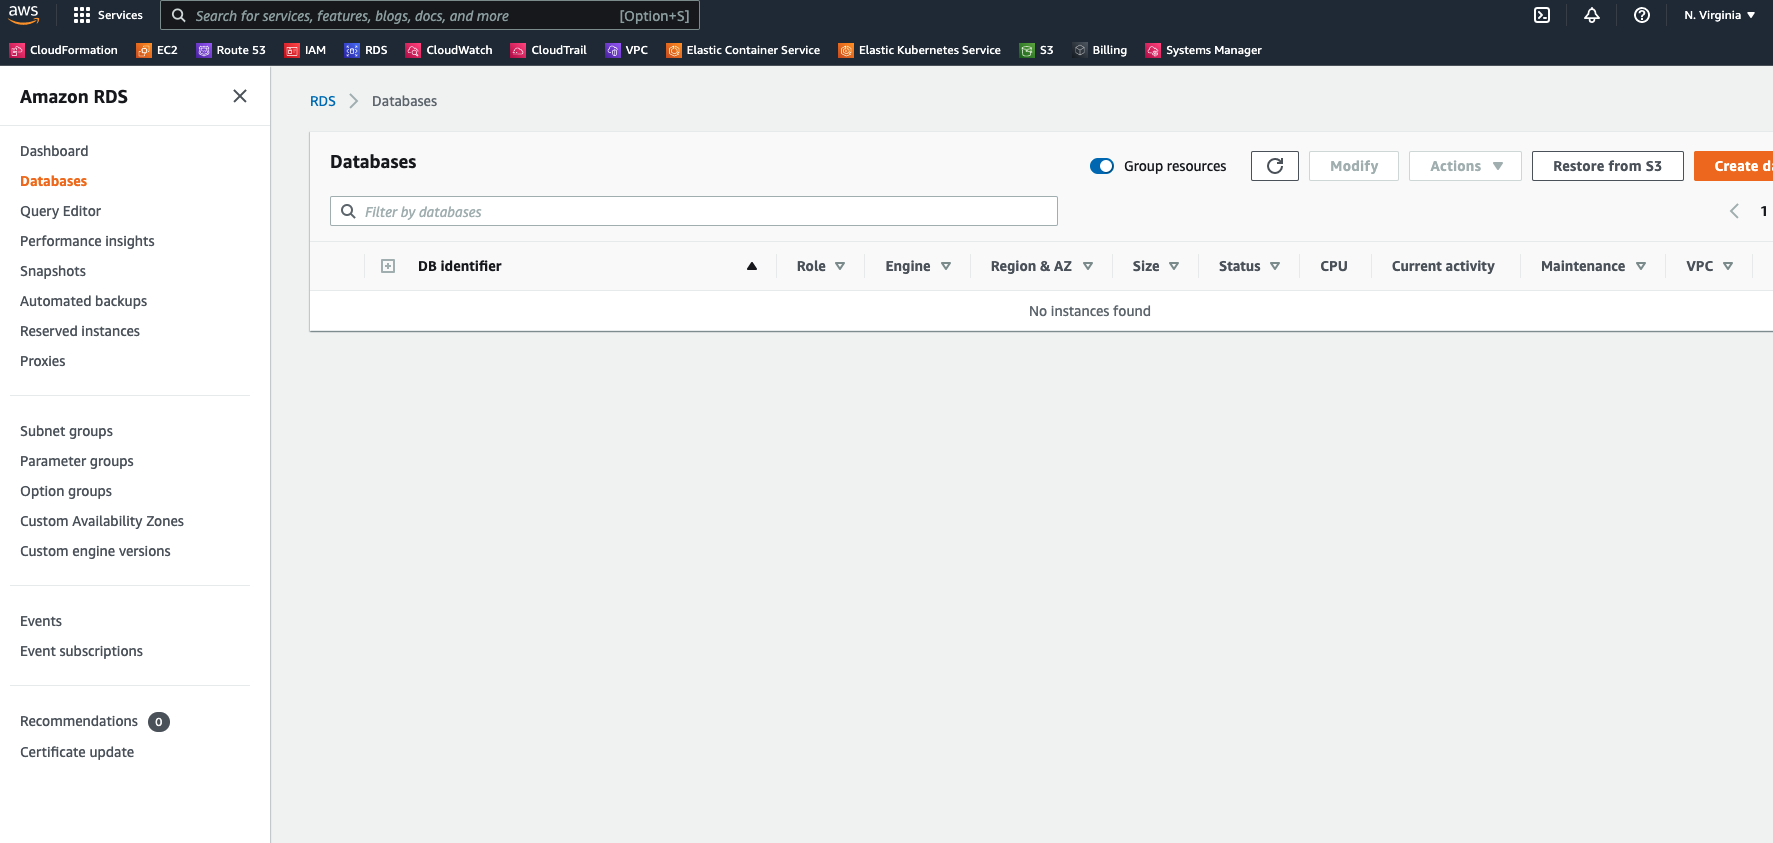Screen dimensions: 1773x843
Task: Toggle Group resources switch
Action: (1102, 166)
